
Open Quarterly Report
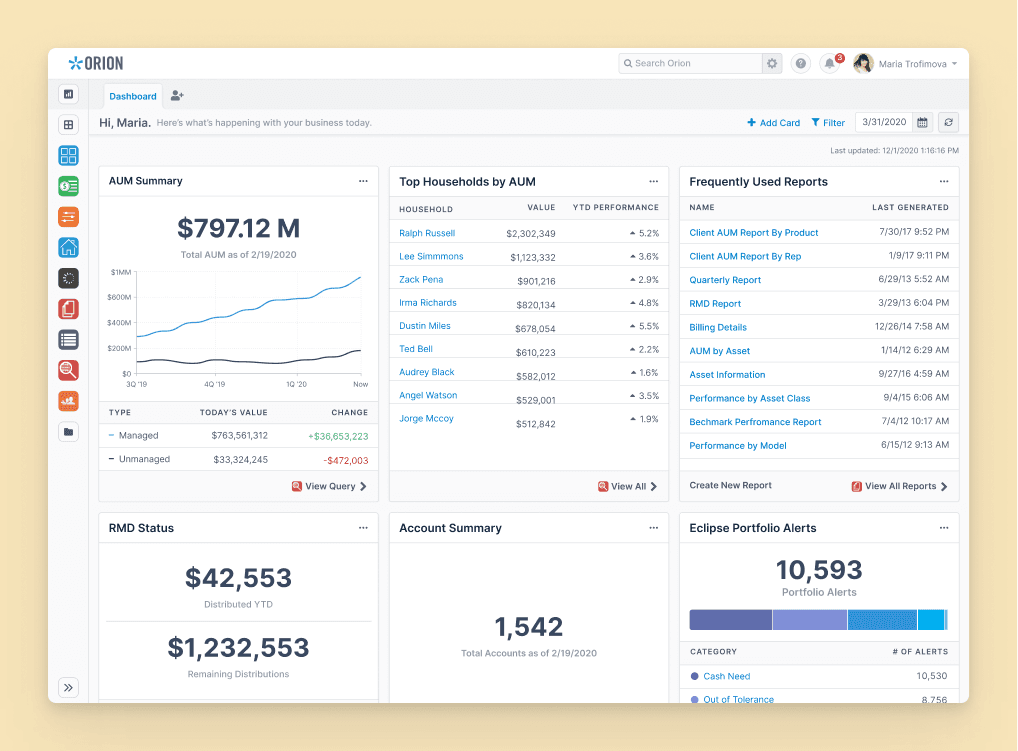pyautogui.click(x=725, y=280)
